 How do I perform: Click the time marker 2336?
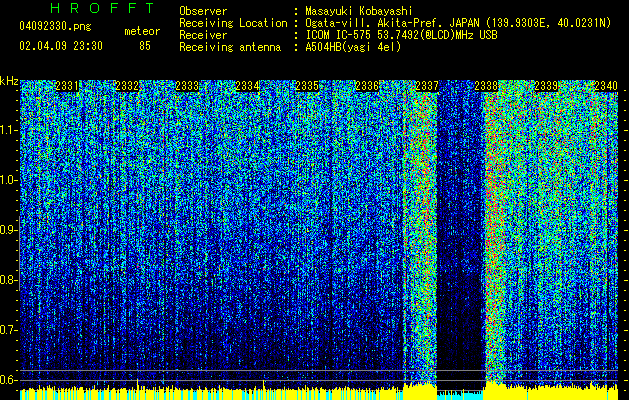(367, 86)
